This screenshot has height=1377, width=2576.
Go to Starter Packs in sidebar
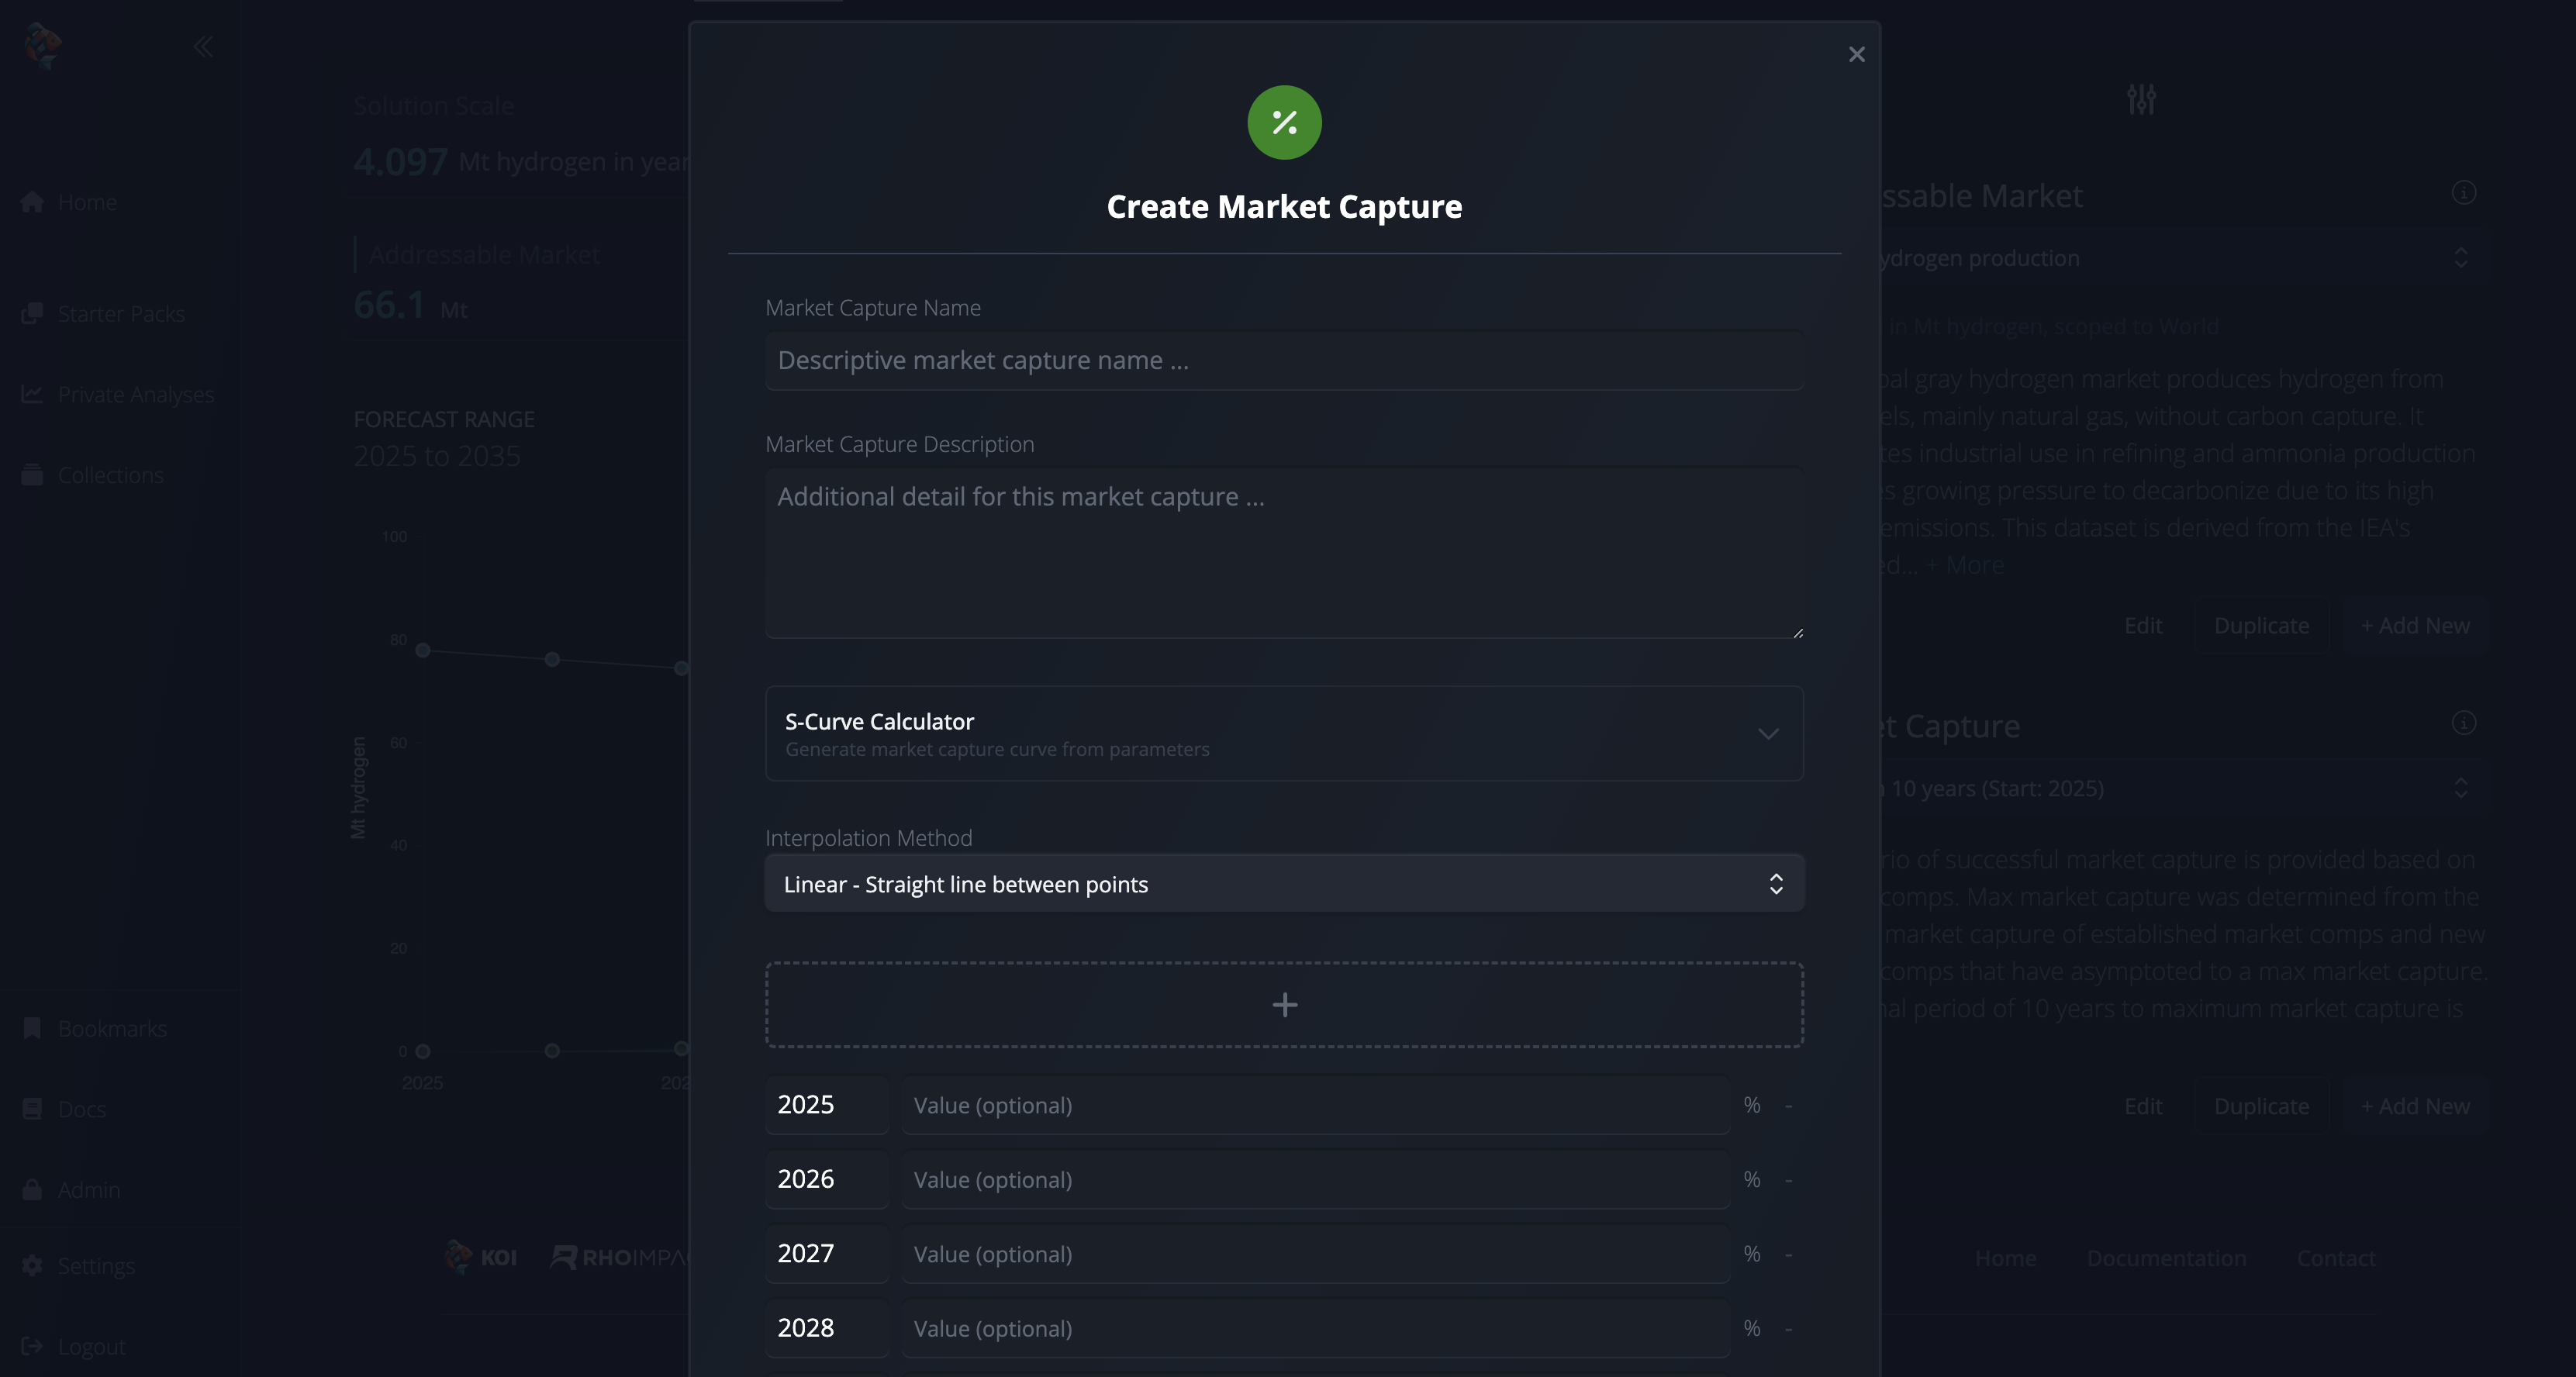point(121,314)
